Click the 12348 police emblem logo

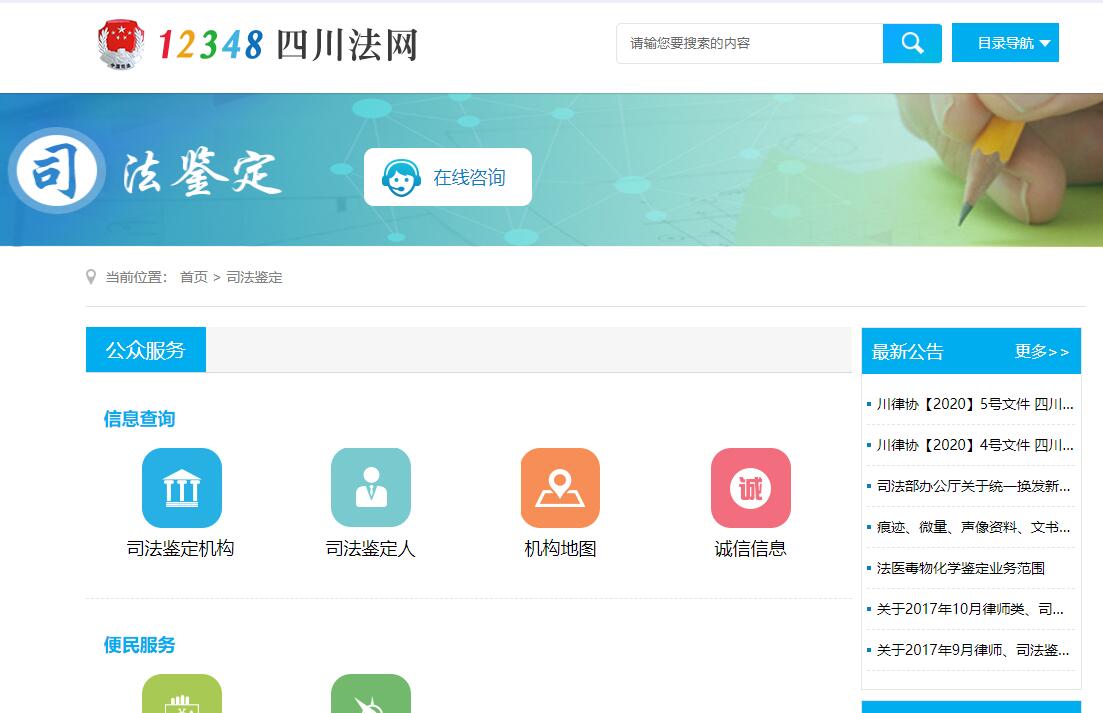(121, 44)
